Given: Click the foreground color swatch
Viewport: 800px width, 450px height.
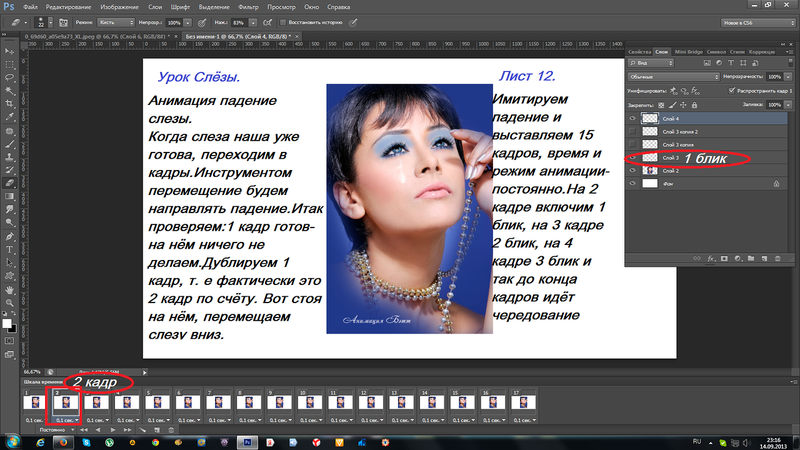Looking at the screenshot, I should coord(7,323).
